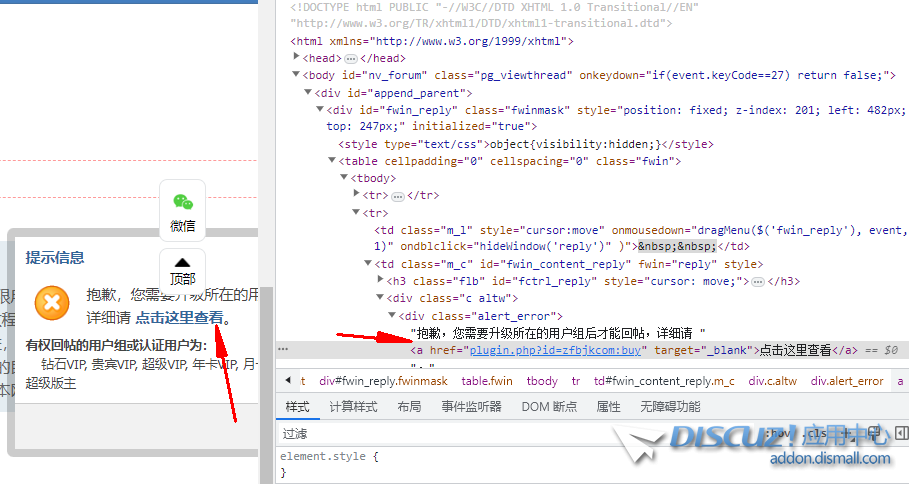The image size is (909, 484).
Task: Open the DOM 断点 tab
Action: point(549,407)
